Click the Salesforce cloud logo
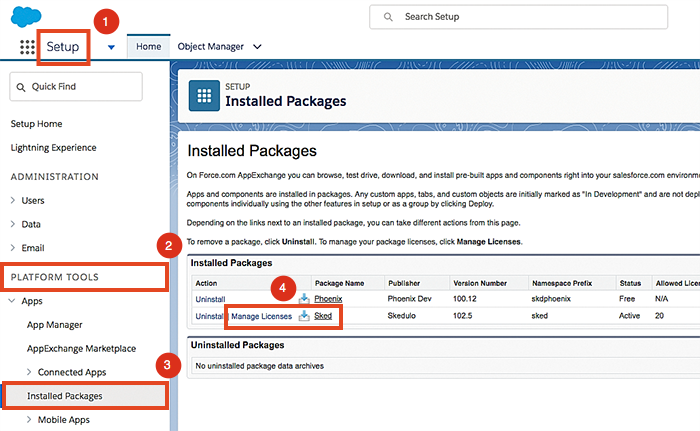Screen dimensions: 700x431 click(x=26, y=17)
